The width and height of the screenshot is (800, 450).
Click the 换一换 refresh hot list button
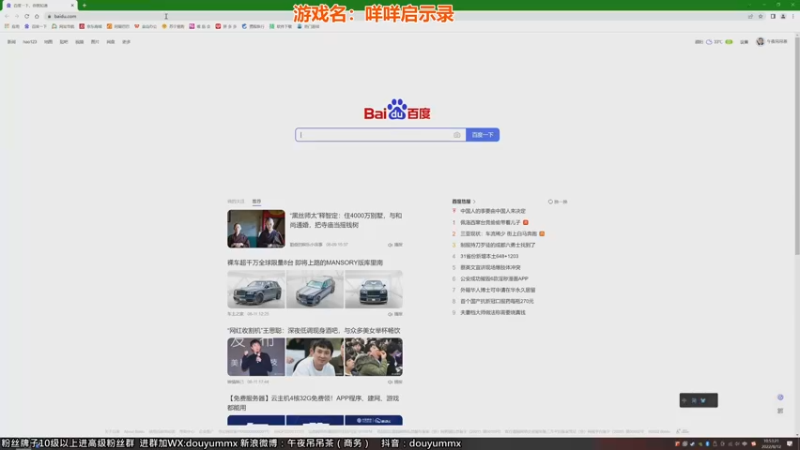point(558,202)
